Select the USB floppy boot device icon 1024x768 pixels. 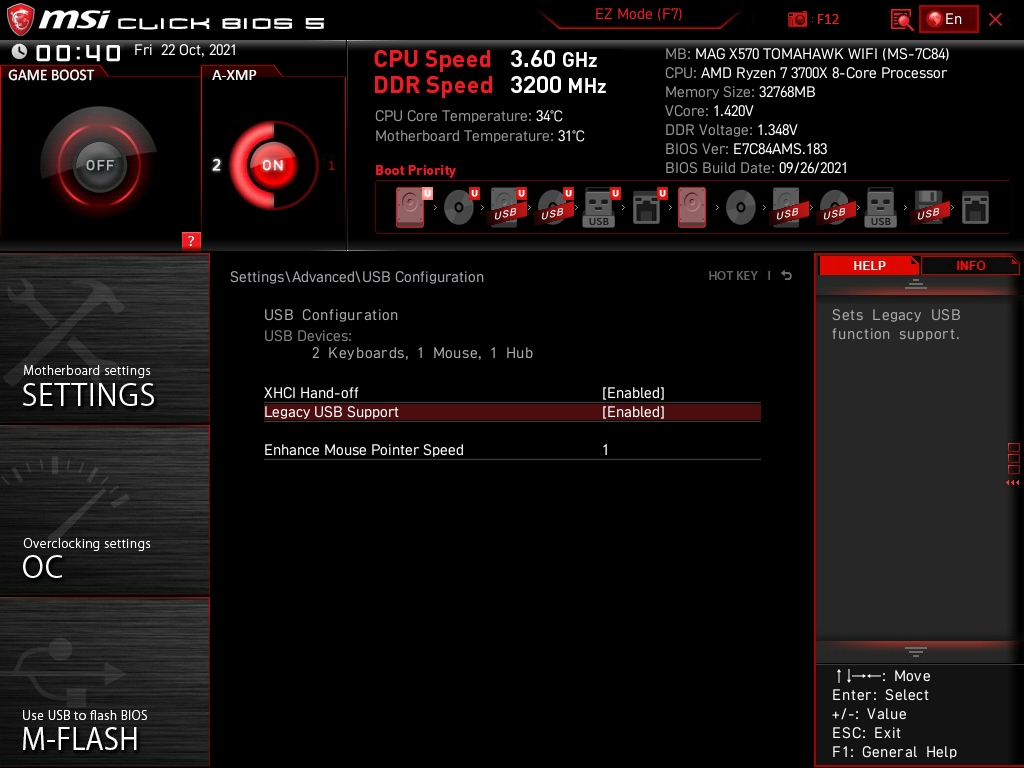click(928, 207)
